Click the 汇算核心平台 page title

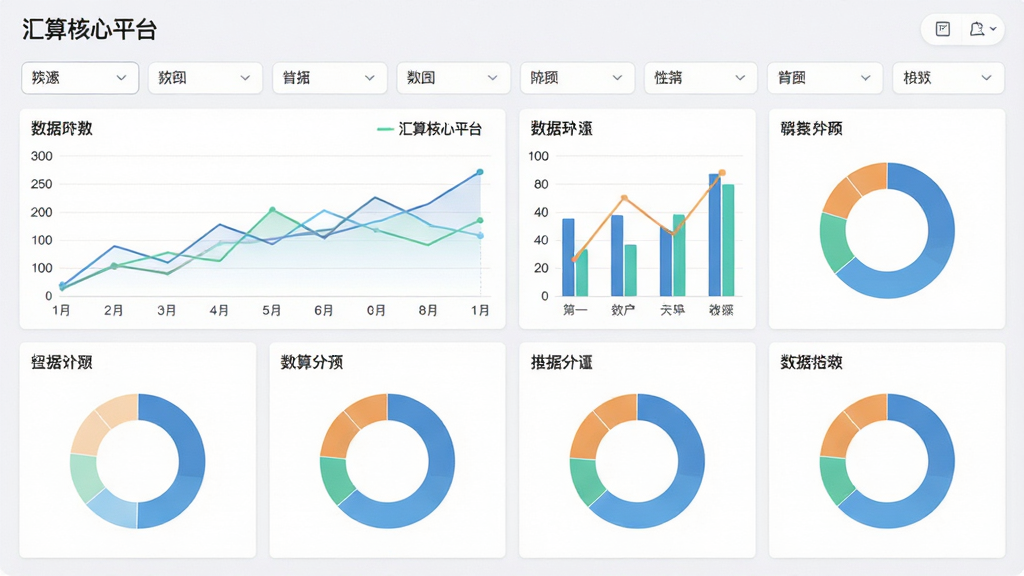tap(89, 29)
